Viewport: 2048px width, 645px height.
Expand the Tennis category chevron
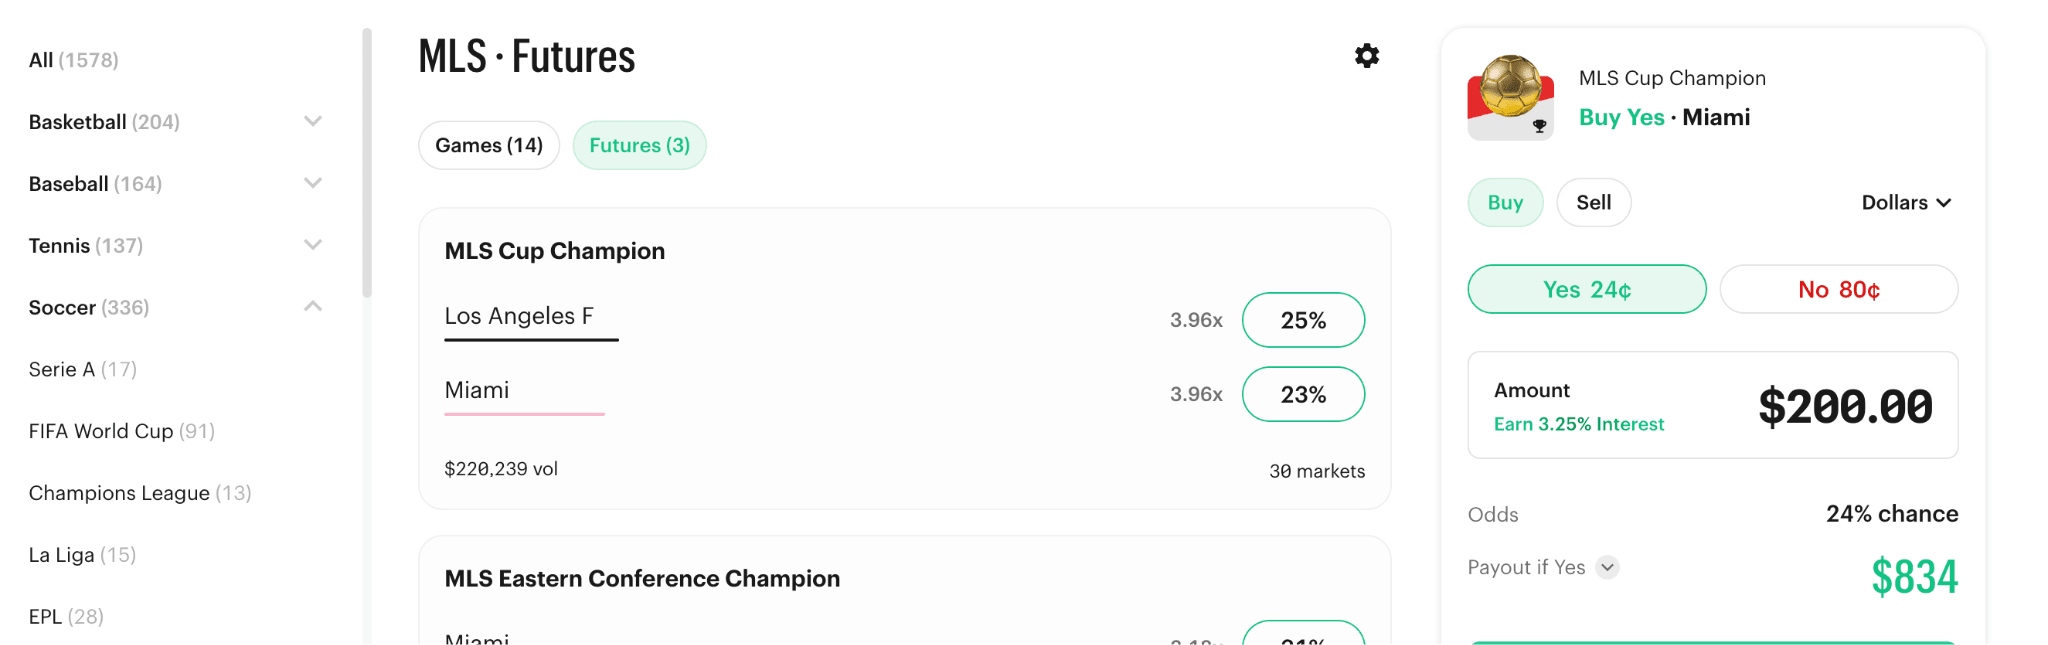[313, 246]
